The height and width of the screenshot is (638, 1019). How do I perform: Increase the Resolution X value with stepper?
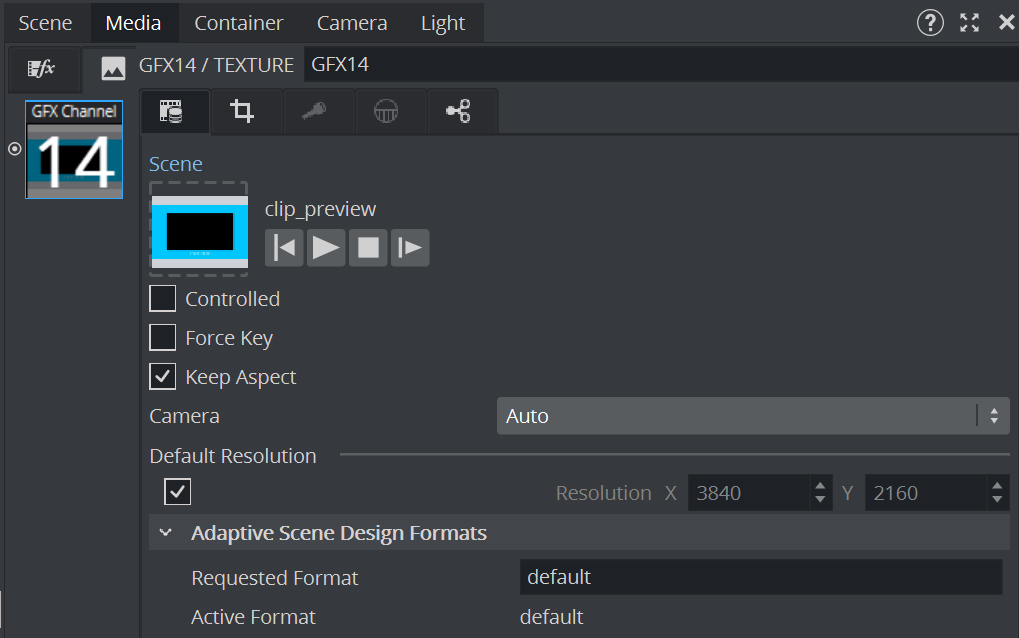tap(820, 486)
